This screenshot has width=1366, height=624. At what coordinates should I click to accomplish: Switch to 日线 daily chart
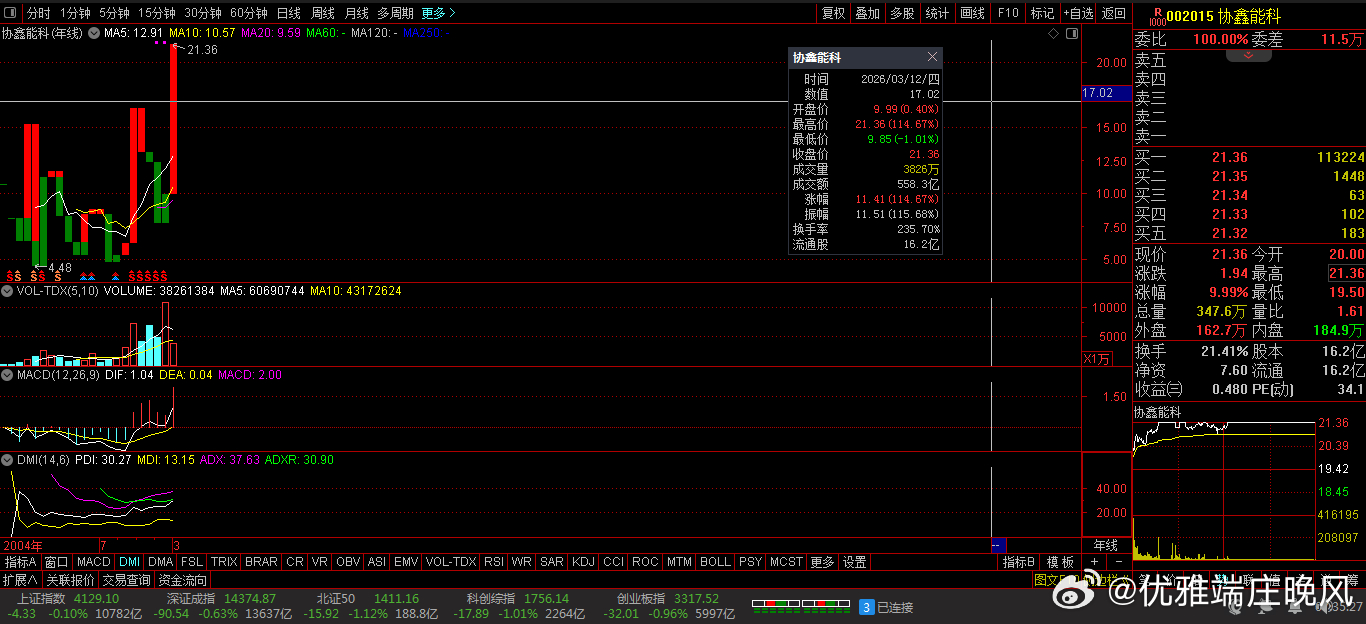click(288, 13)
